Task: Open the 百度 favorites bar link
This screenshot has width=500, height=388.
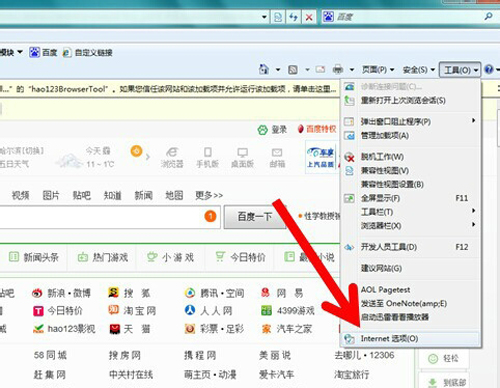Action: (43, 52)
